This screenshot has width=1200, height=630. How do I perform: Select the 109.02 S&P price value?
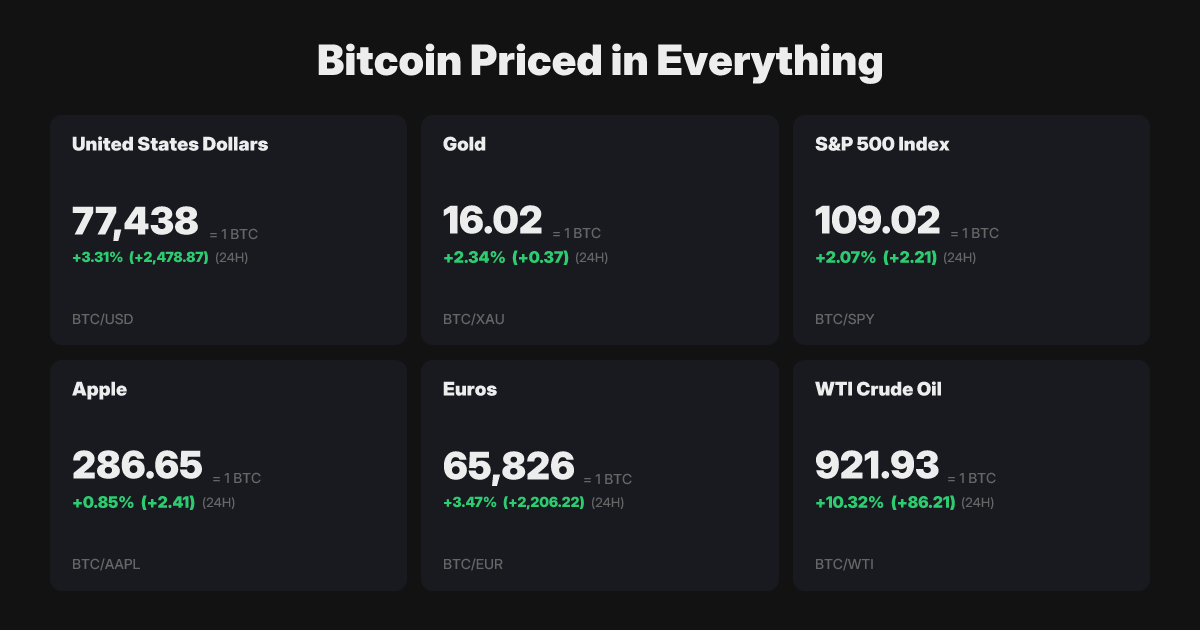[878, 221]
